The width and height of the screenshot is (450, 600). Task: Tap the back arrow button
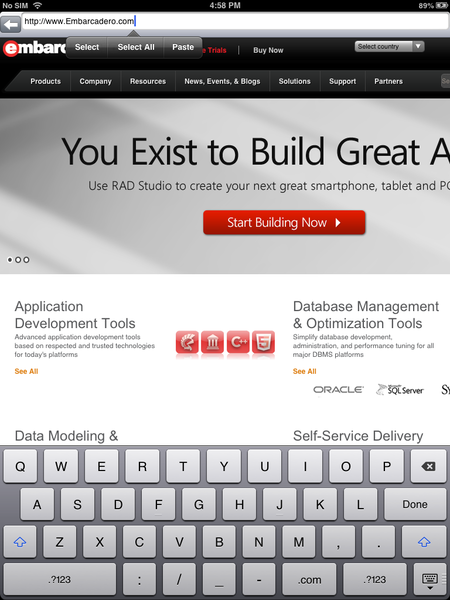coord(10,24)
